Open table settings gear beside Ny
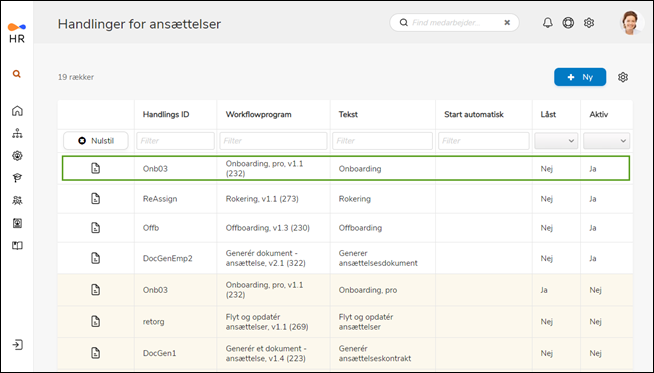 tap(623, 77)
